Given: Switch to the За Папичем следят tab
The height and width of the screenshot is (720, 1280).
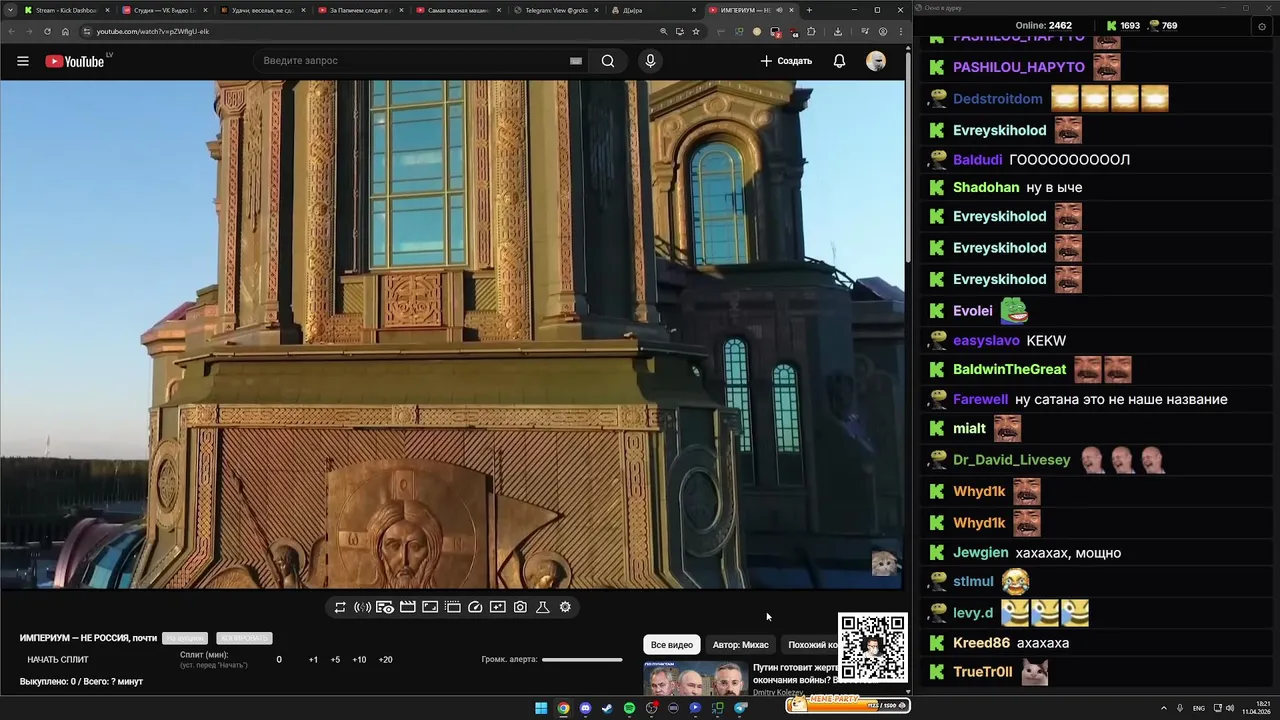Looking at the screenshot, I should (359, 10).
